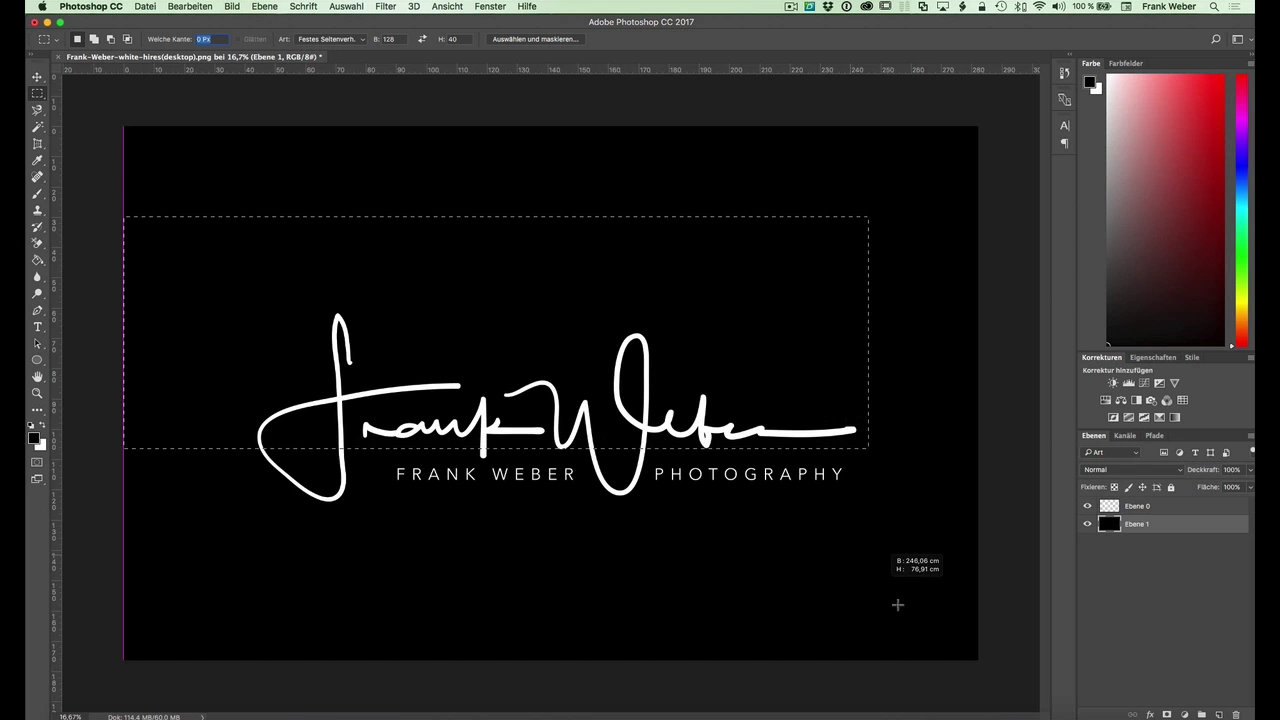
Task: Open the Filter menu
Action: 386,7
